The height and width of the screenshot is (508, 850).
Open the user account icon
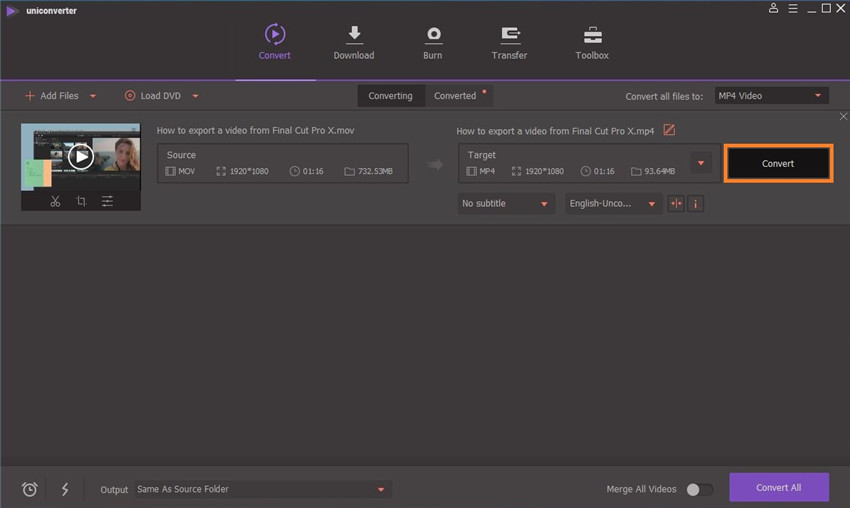click(774, 8)
